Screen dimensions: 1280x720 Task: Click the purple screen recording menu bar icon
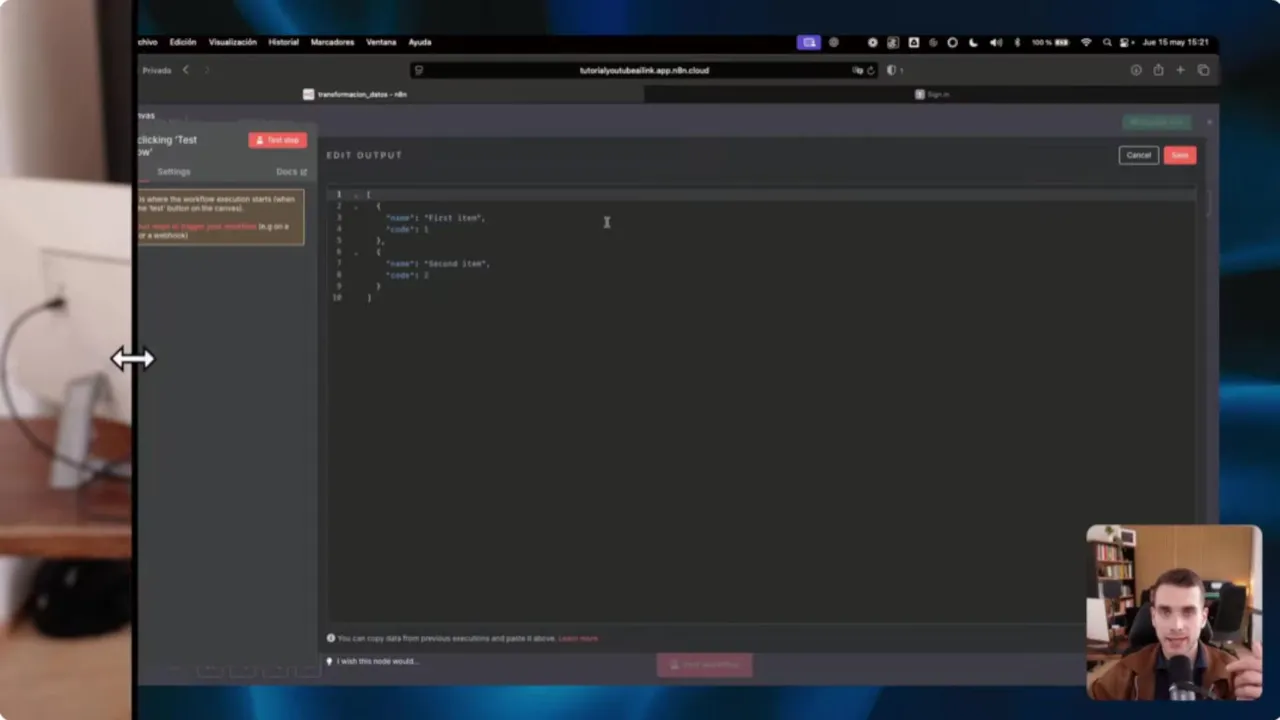(x=808, y=42)
